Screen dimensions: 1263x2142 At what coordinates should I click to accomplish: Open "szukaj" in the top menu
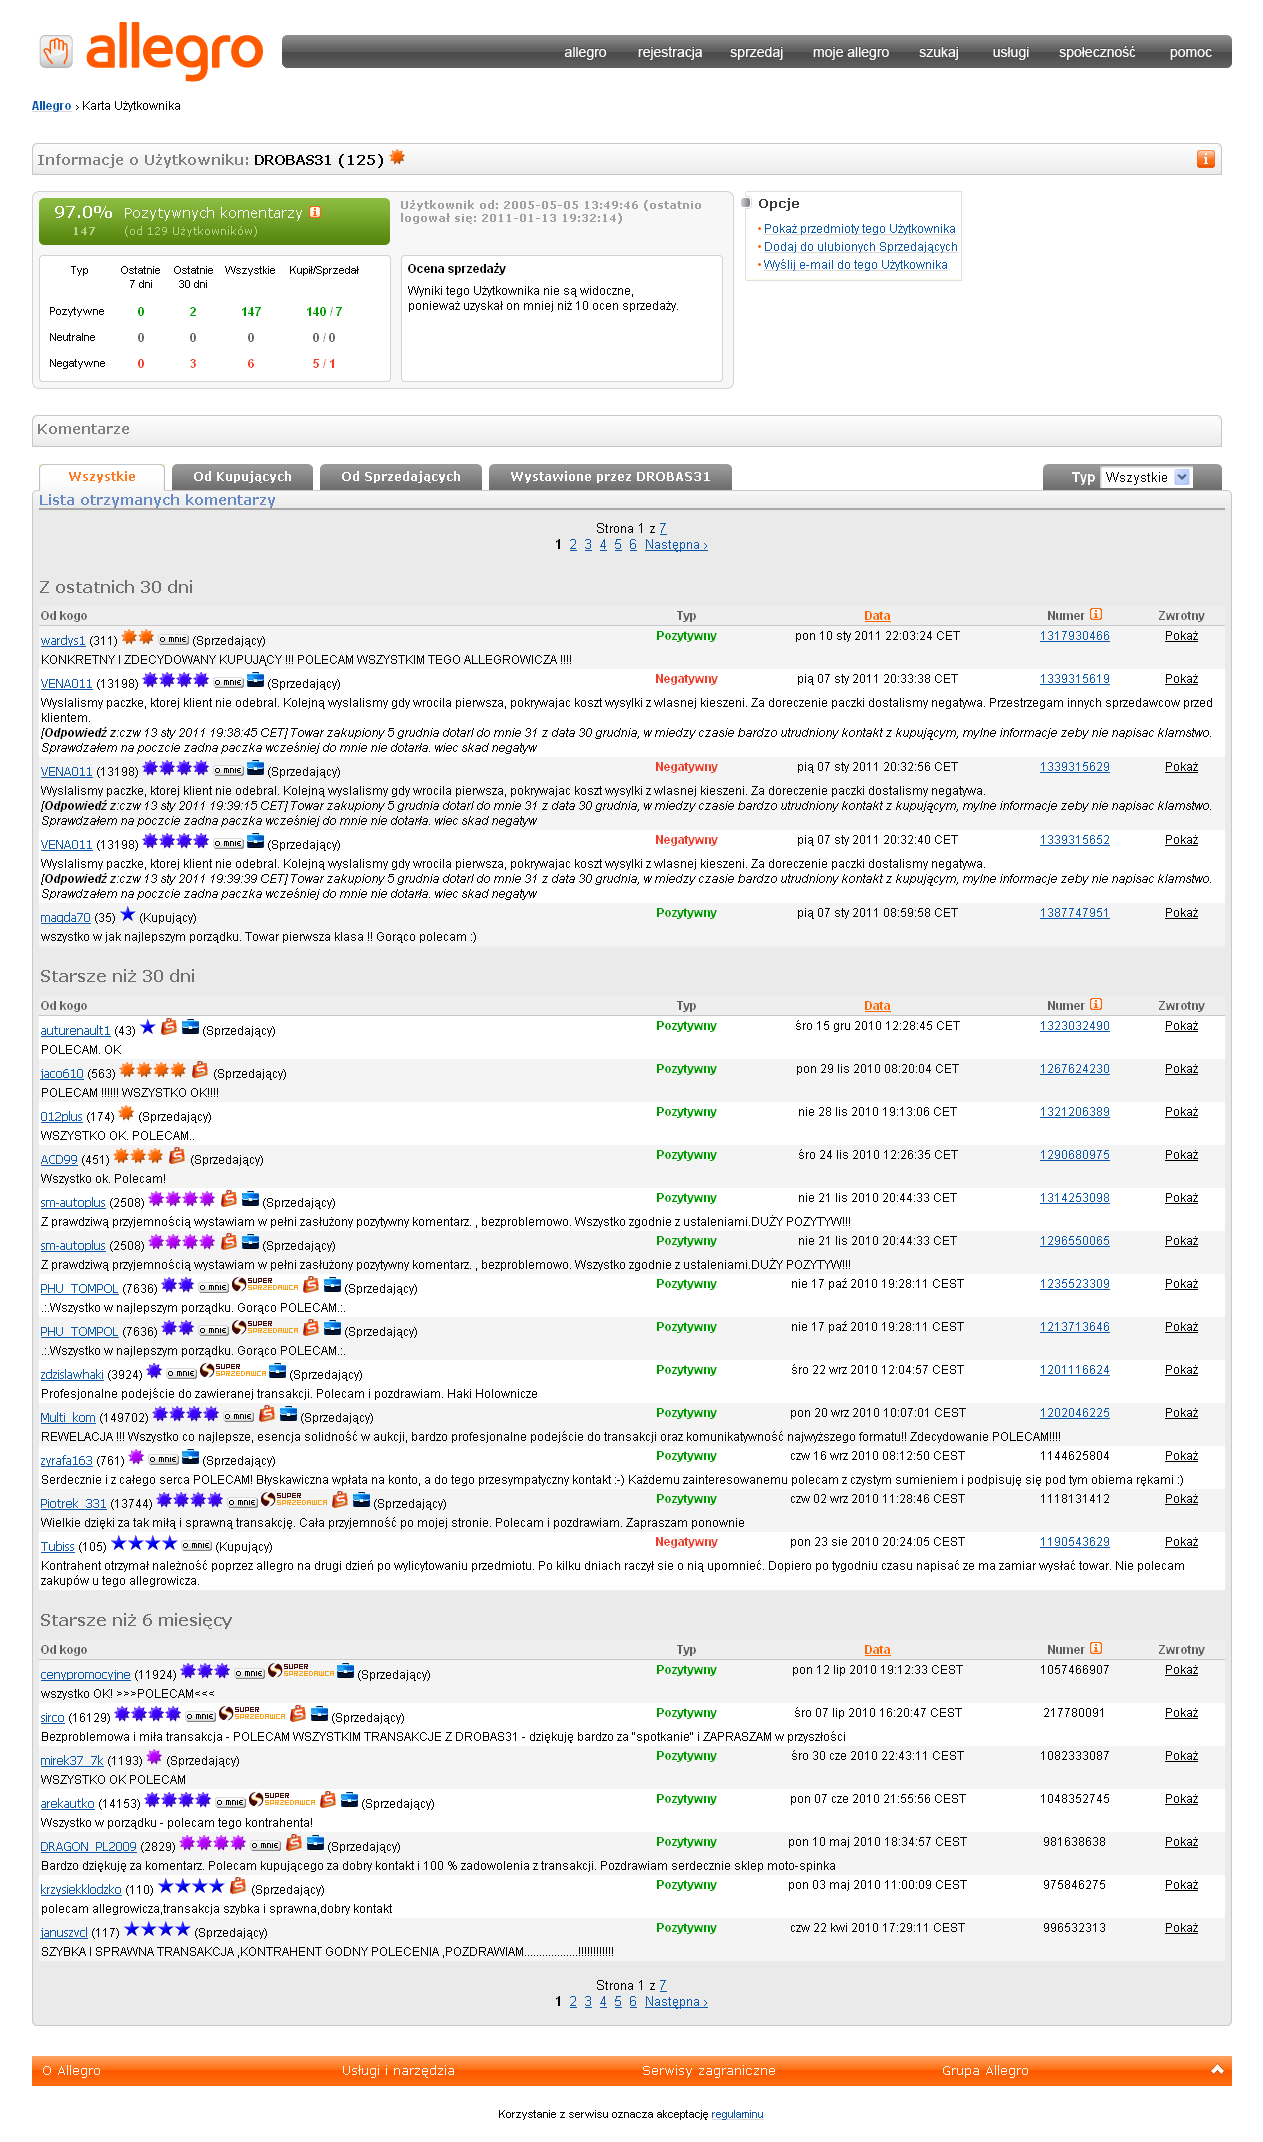click(x=939, y=52)
